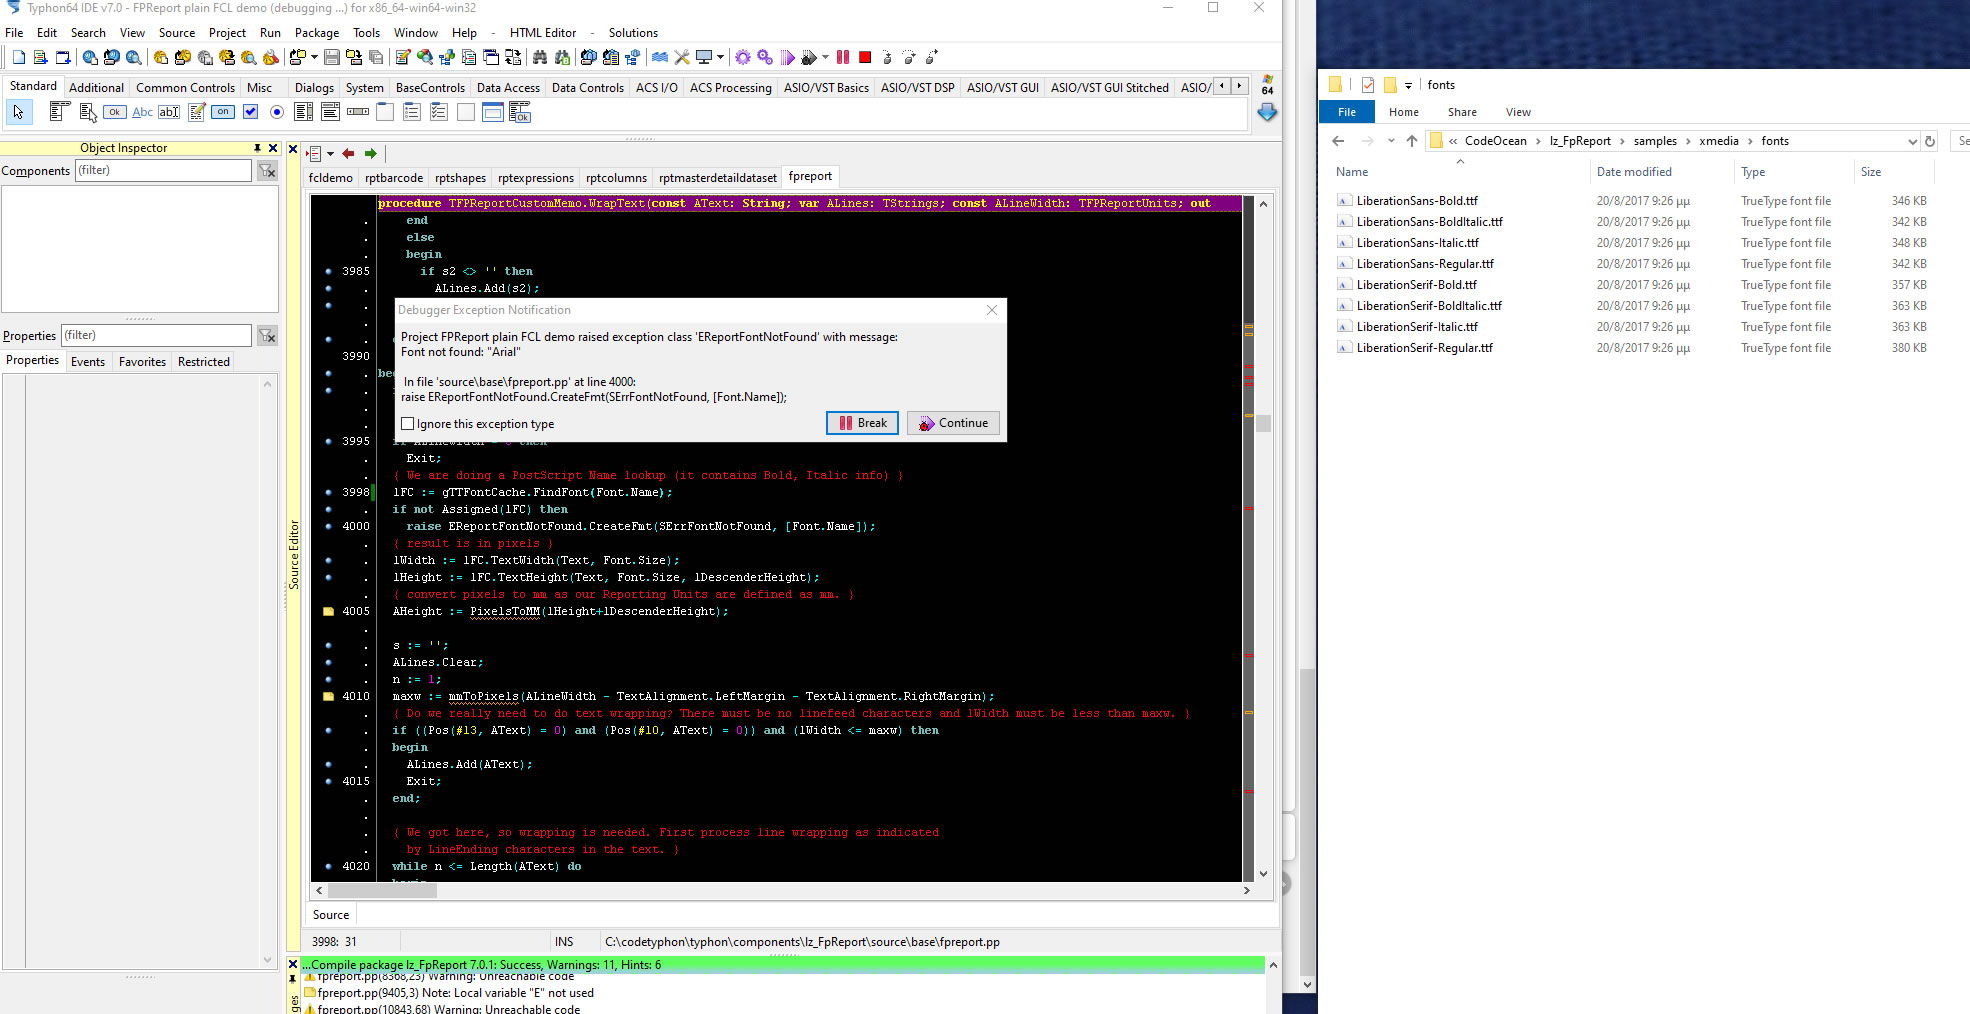The image size is (1970, 1014).
Task: Click the purple gear Compile icon
Action: tap(743, 57)
